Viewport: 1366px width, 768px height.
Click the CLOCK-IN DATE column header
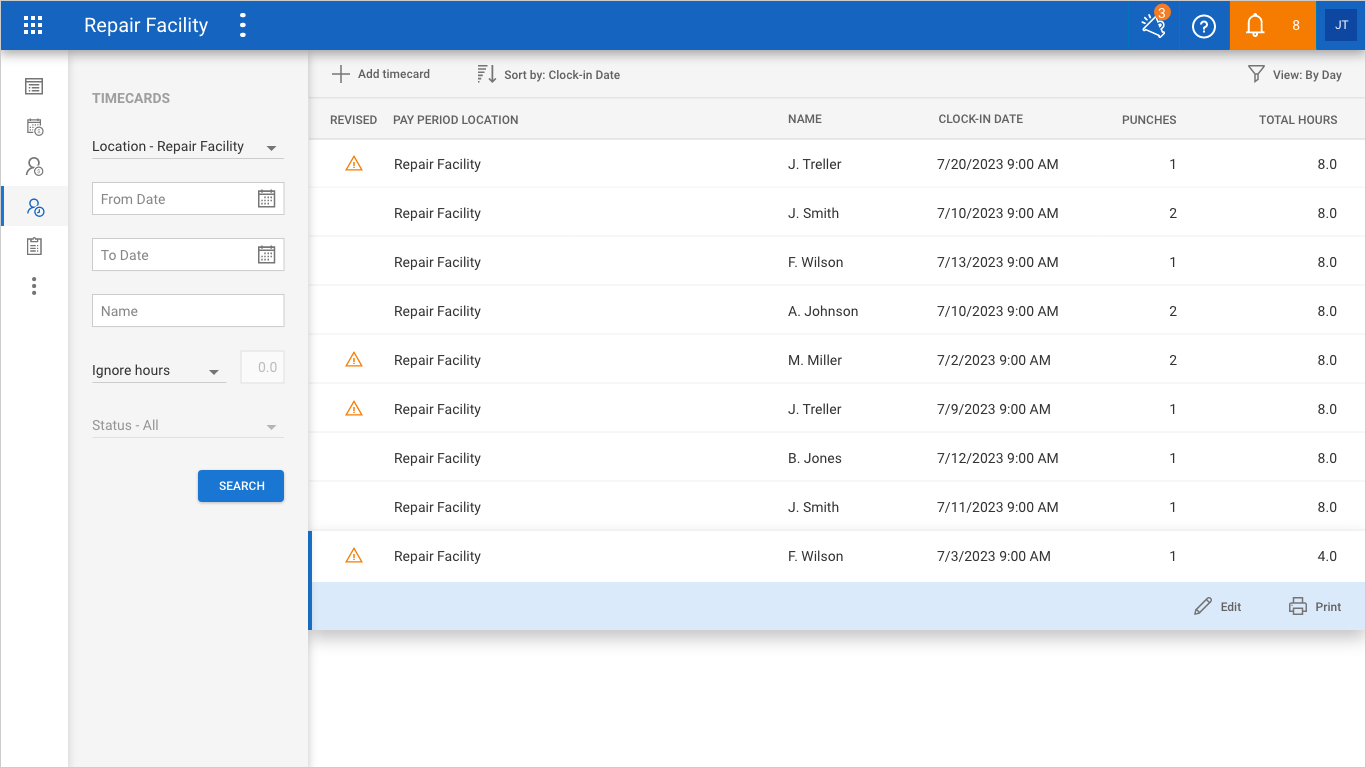(x=980, y=119)
